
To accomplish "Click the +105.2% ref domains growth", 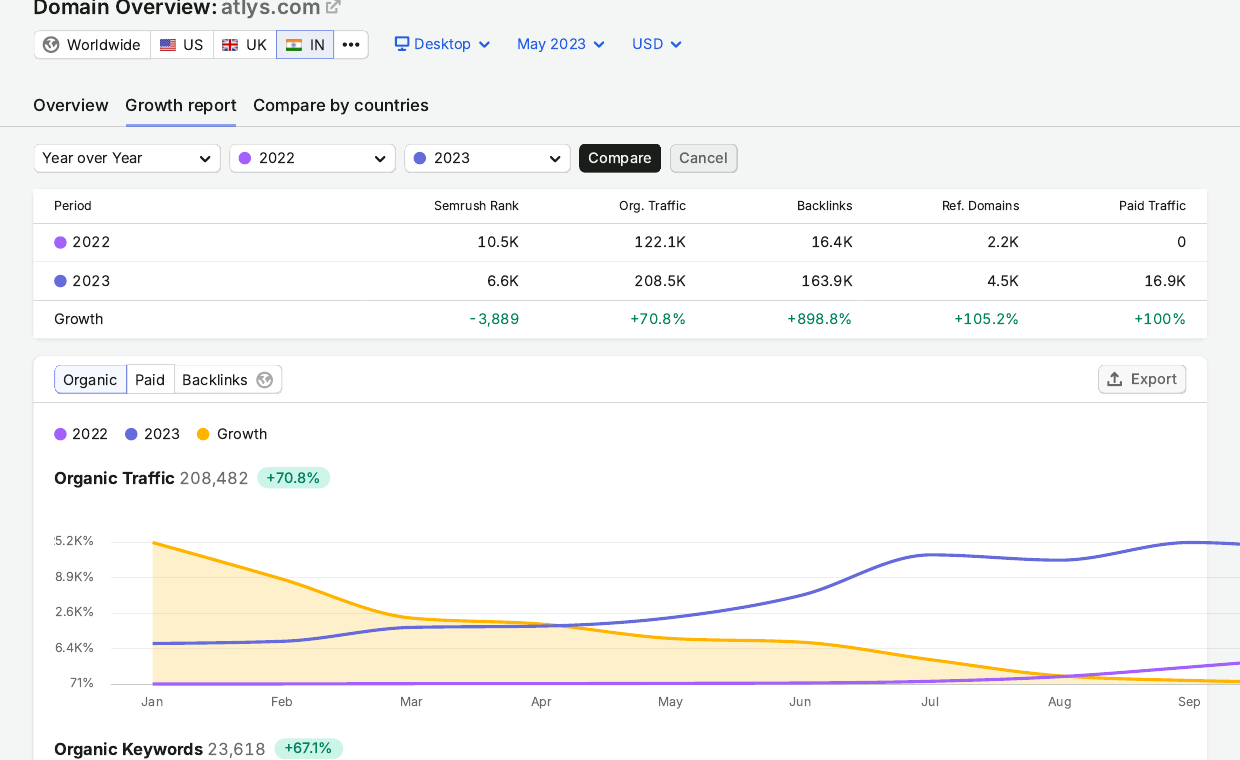I will pyautogui.click(x=986, y=319).
